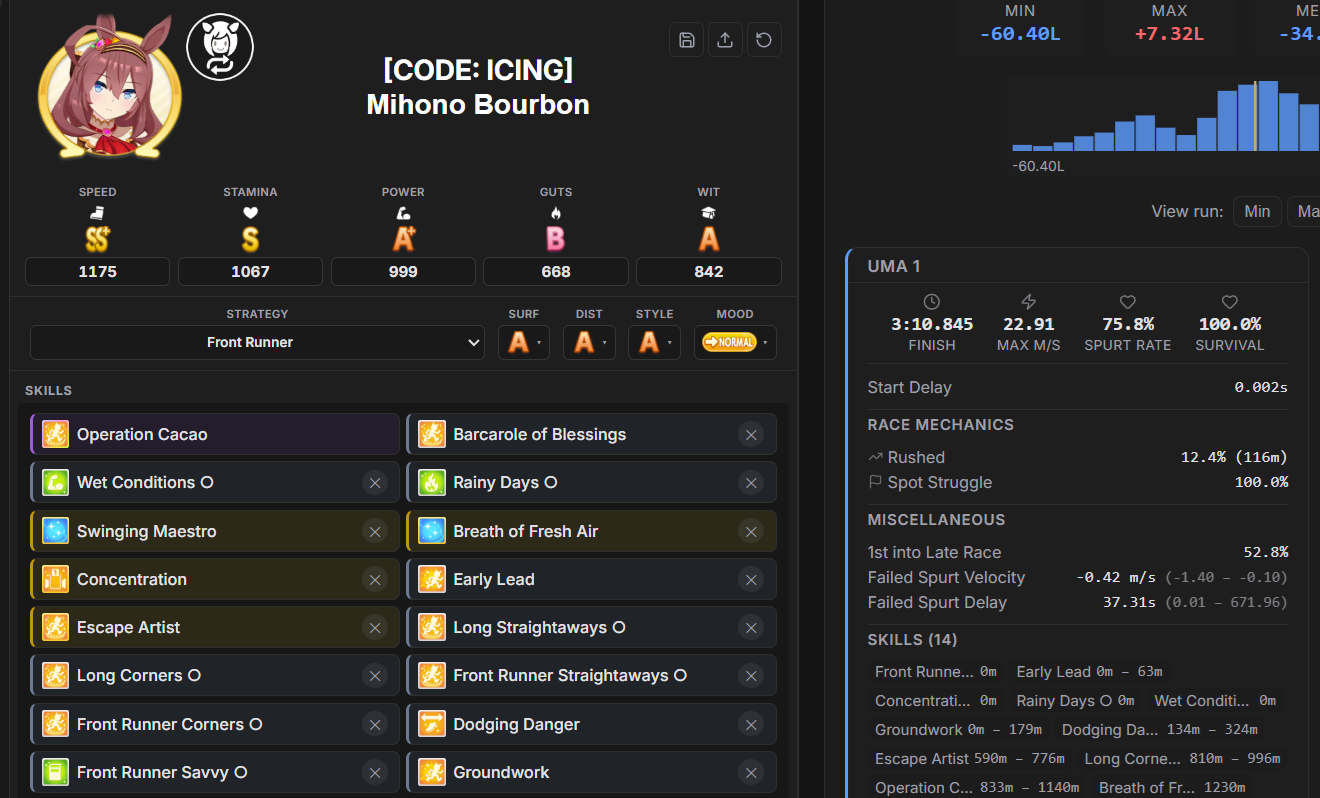Screen dimensions: 1320x798
Task: Click the Stamina value field 1067
Action: [x=250, y=272]
